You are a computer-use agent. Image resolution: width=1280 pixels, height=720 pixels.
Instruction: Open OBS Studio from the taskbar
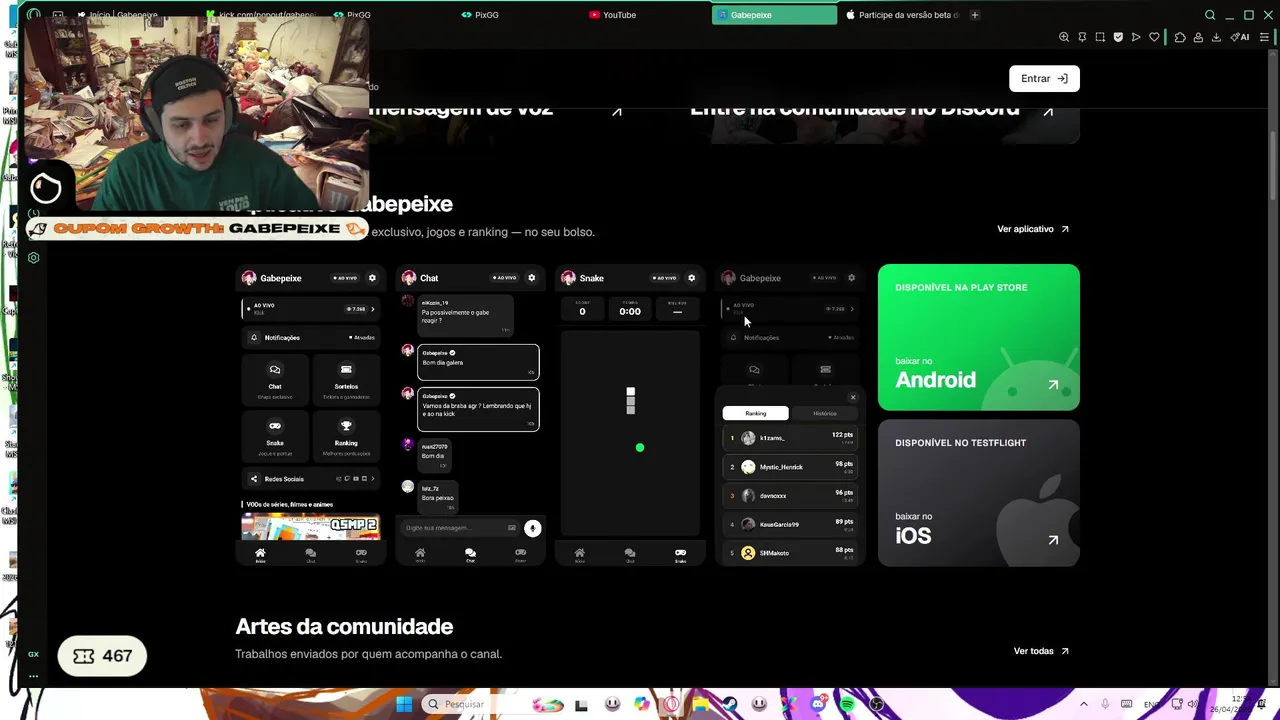point(877,704)
